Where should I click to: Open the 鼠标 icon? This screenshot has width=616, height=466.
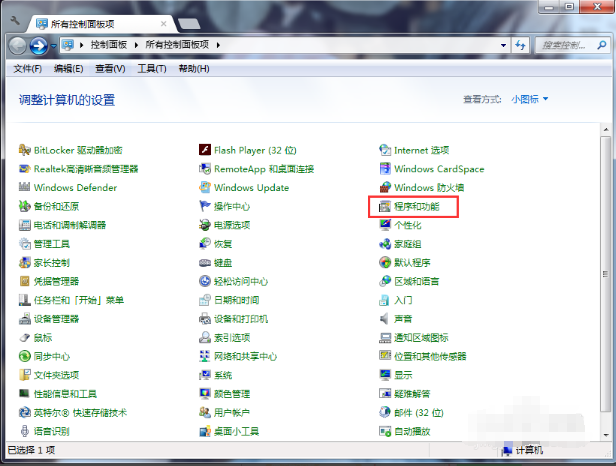point(24,338)
